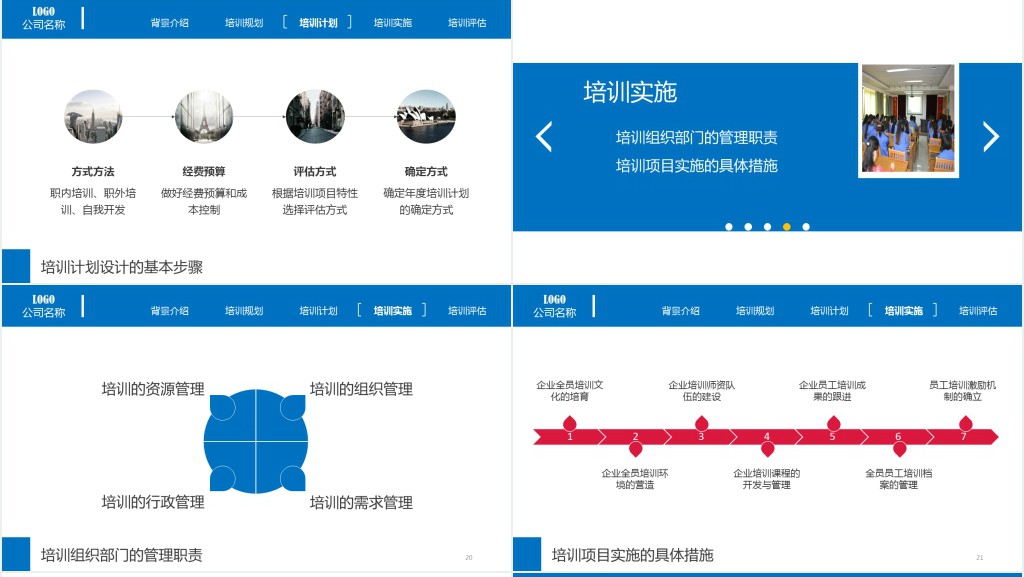
Task: Click the classroom training photo thumbnail
Action: pyautogui.click(x=908, y=120)
